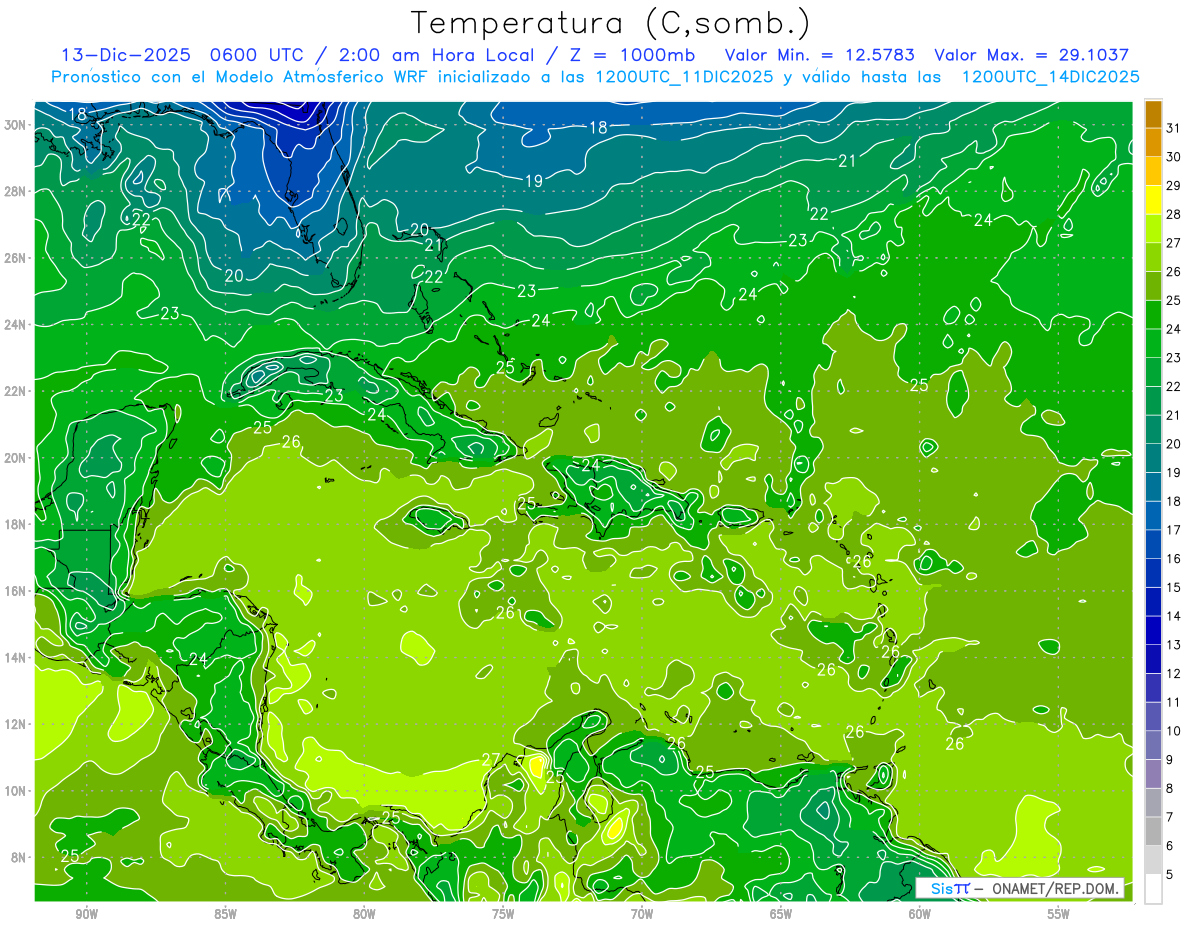This screenshot has width=1200, height=927.
Task: Click the "Valor Max. = 29.1037" readout
Action: click(x=1030, y=56)
